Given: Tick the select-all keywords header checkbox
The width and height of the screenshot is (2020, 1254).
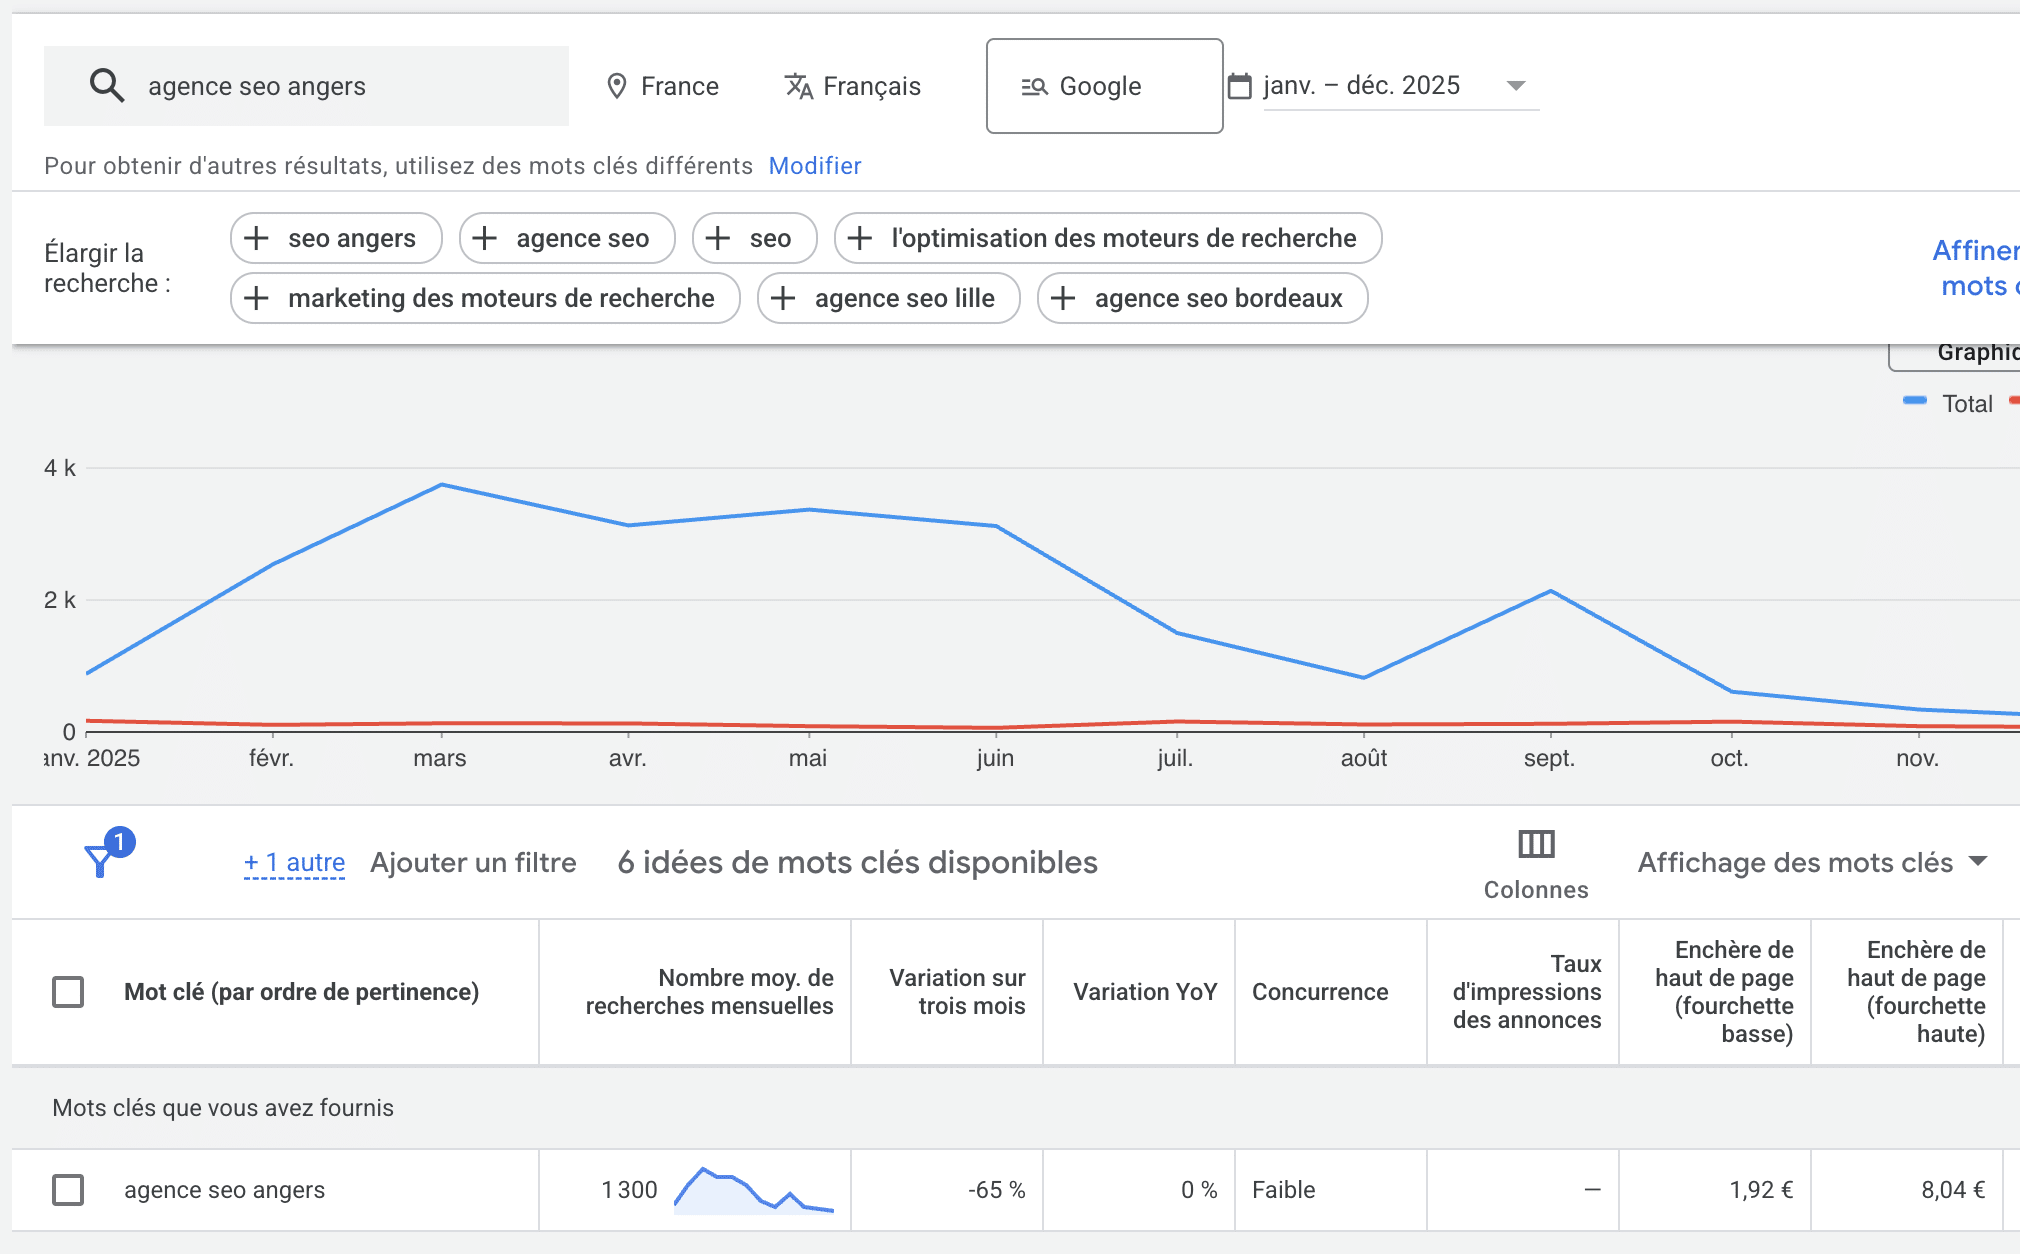Looking at the screenshot, I should pyautogui.click(x=68, y=992).
